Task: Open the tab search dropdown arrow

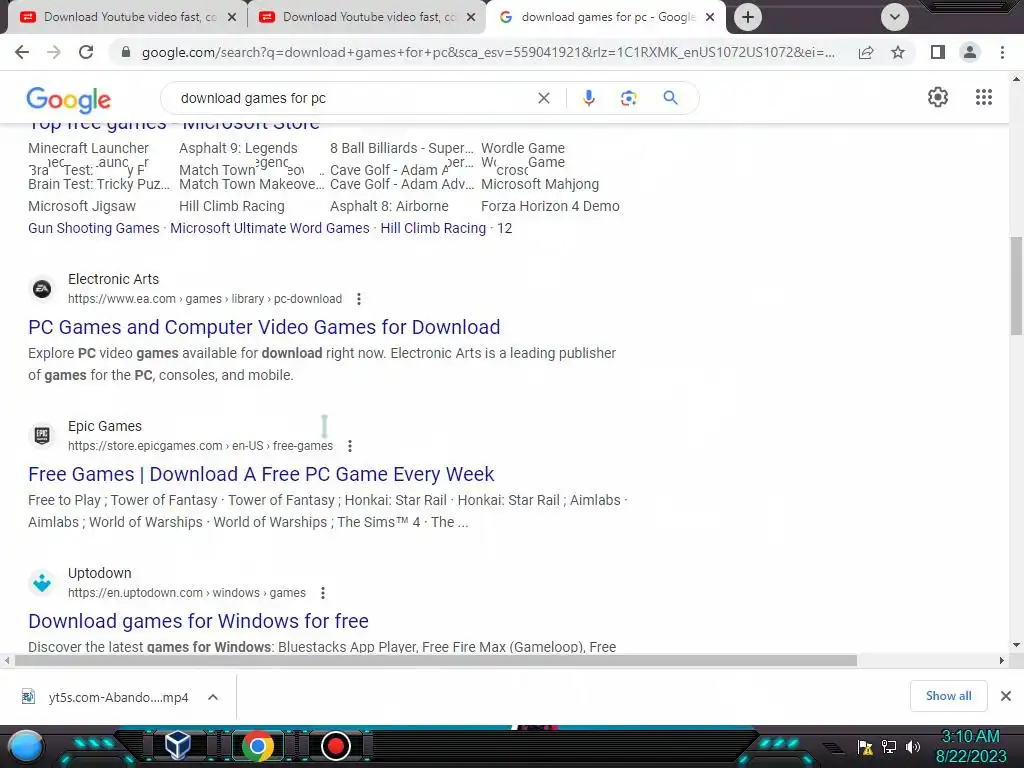Action: pos(895,17)
